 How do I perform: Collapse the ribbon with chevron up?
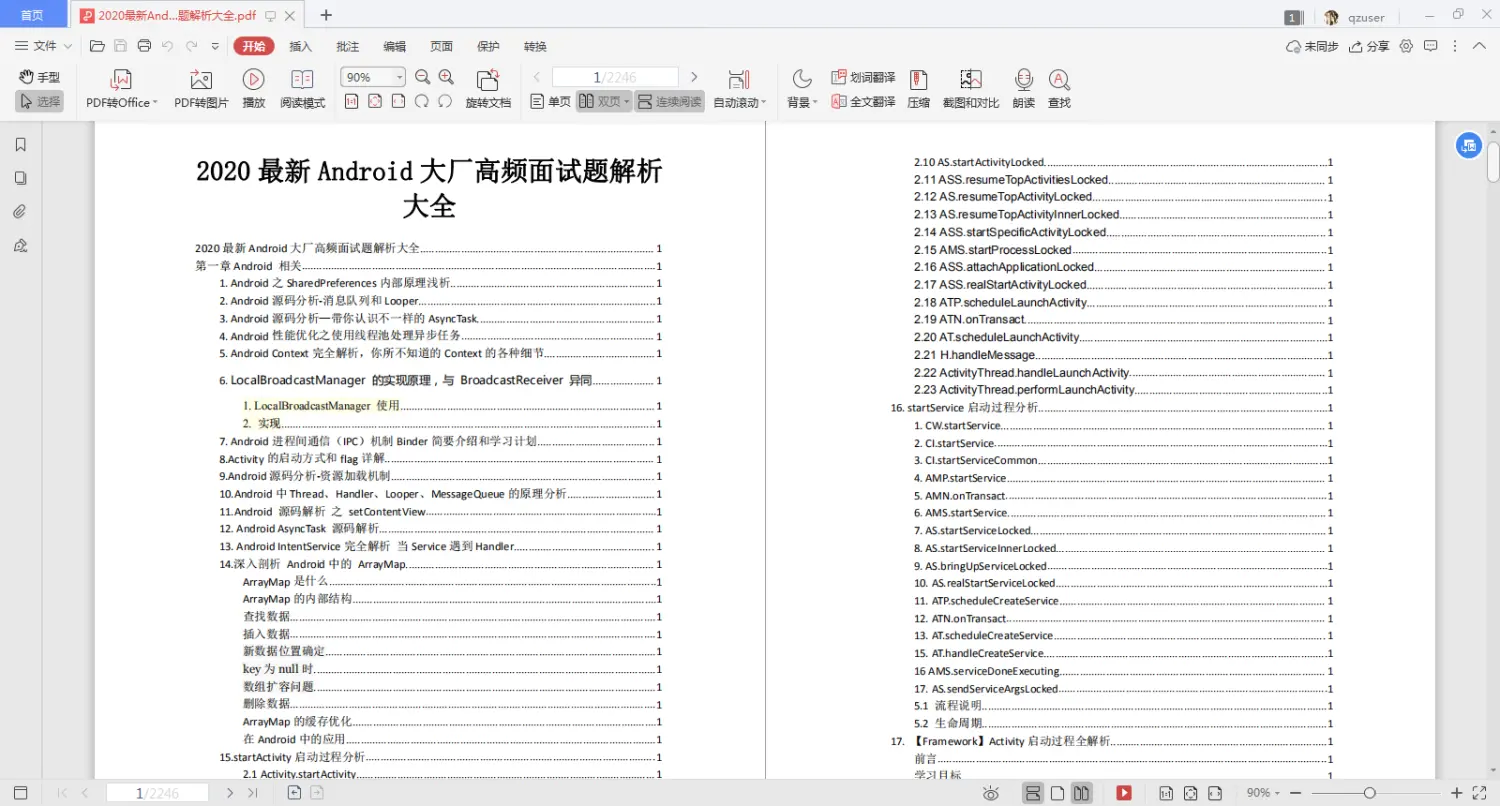pos(1480,46)
